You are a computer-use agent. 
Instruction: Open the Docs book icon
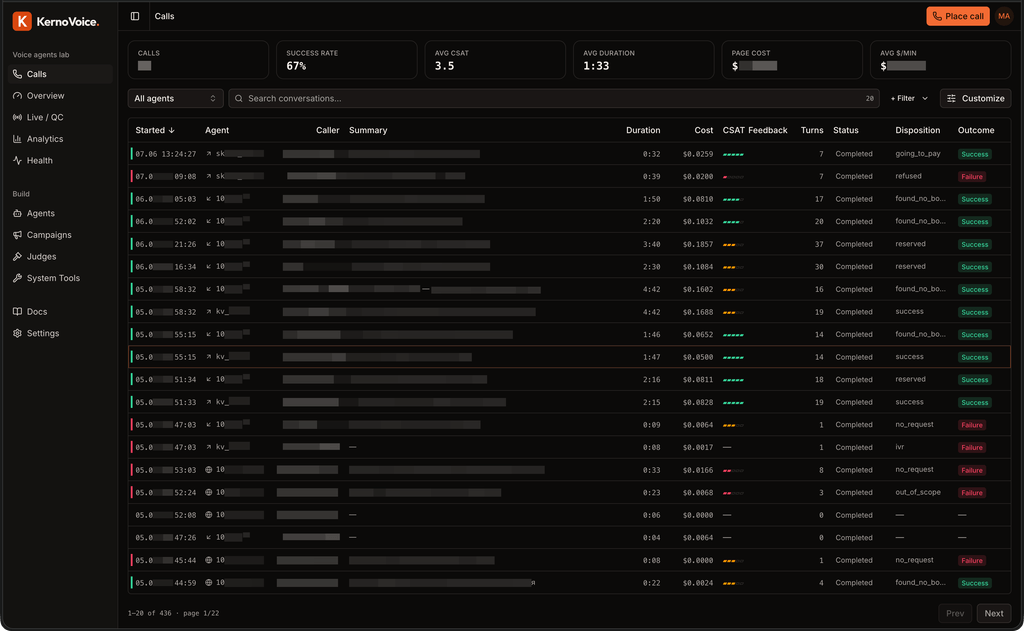pos(18,312)
